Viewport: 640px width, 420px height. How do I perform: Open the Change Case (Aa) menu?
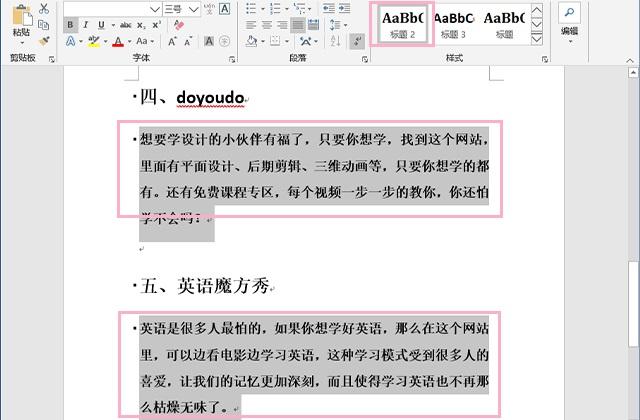pyautogui.click(x=145, y=41)
